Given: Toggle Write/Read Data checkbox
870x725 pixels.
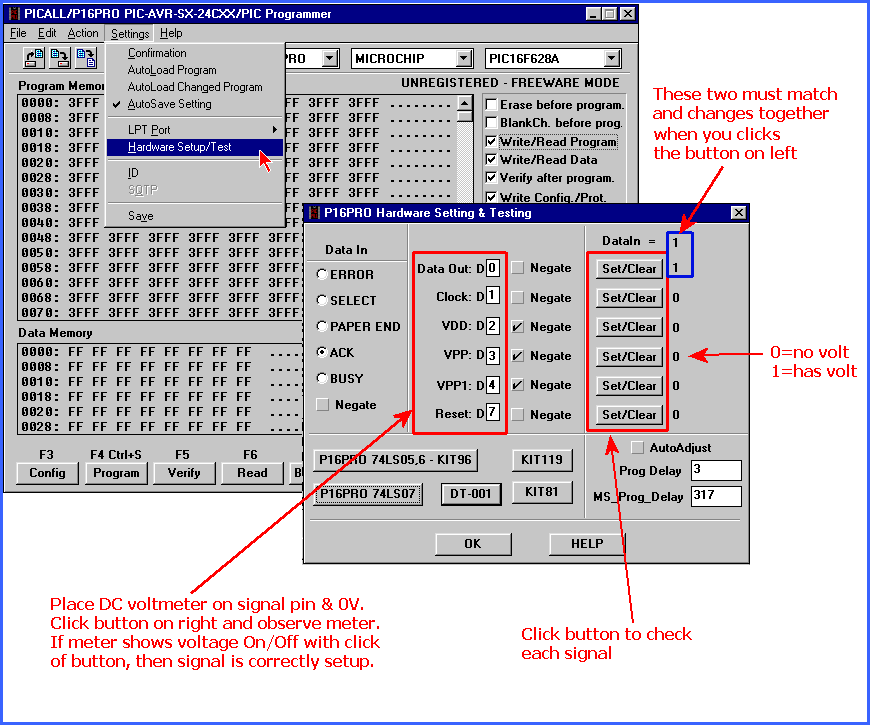Looking at the screenshot, I should (x=491, y=160).
